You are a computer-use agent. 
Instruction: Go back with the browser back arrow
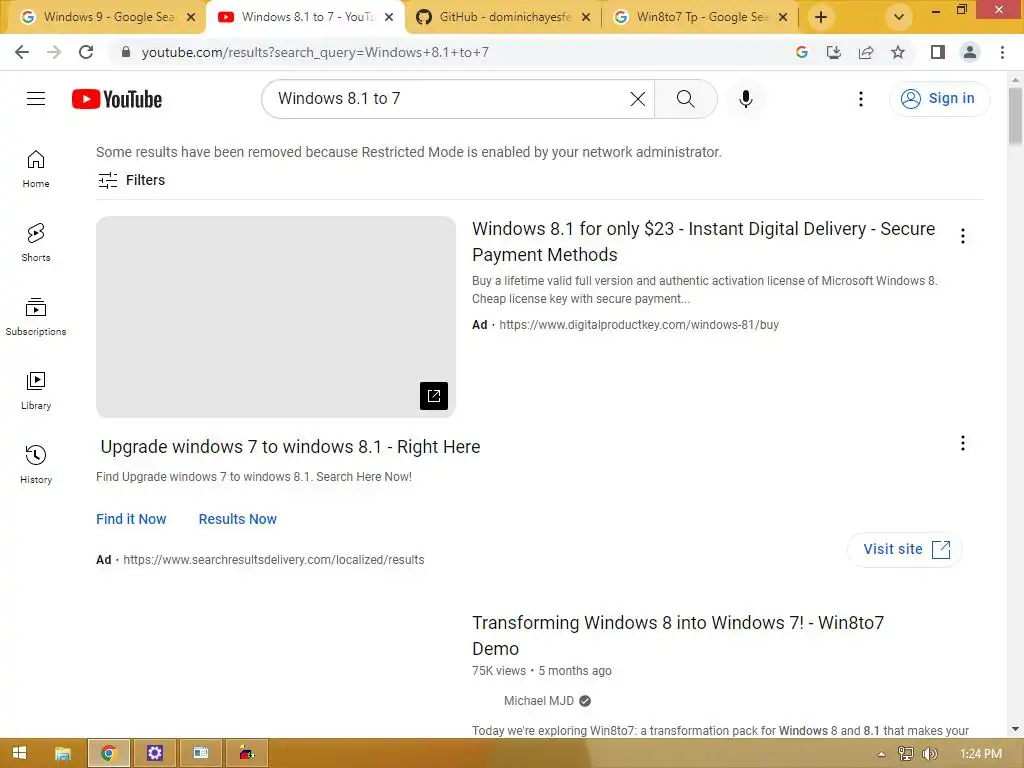pyautogui.click(x=22, y=52)
